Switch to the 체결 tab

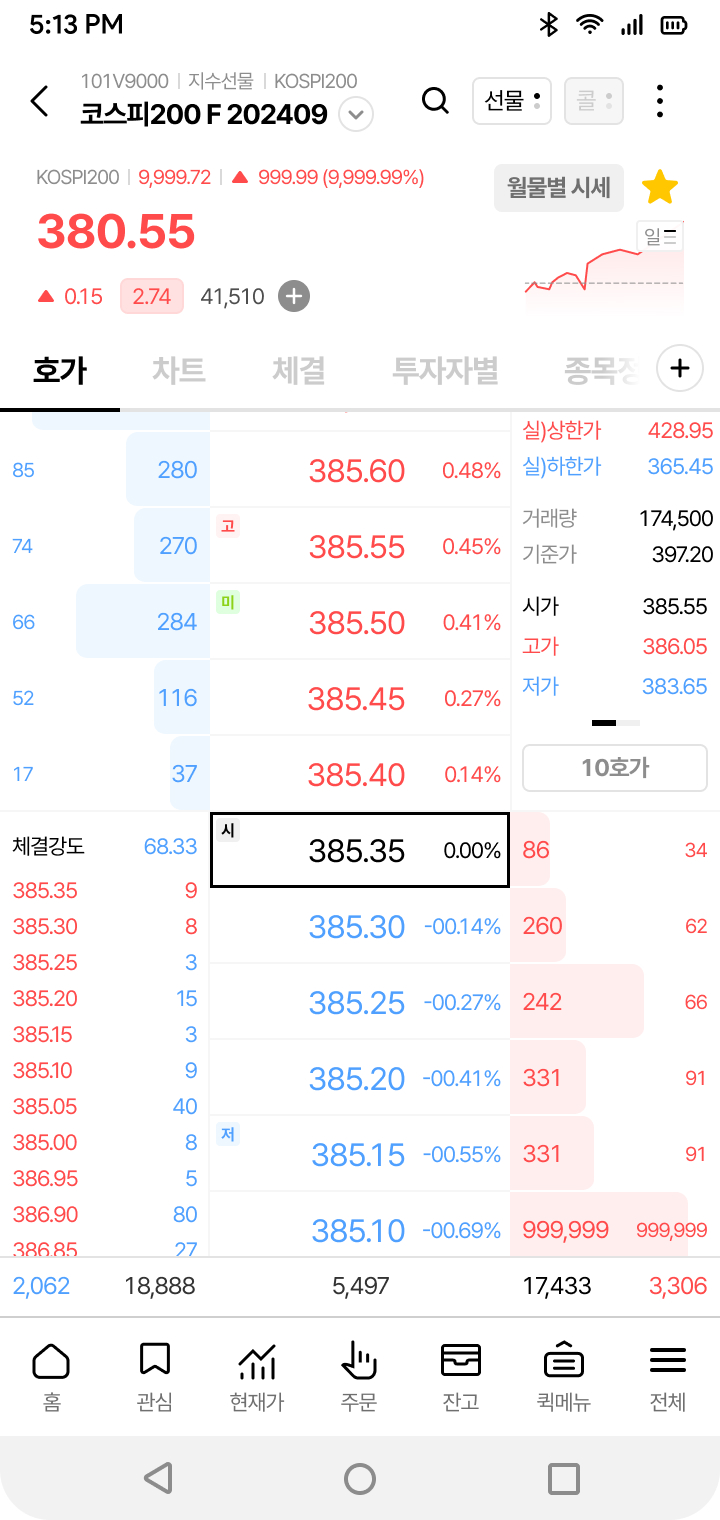[298, 370]
